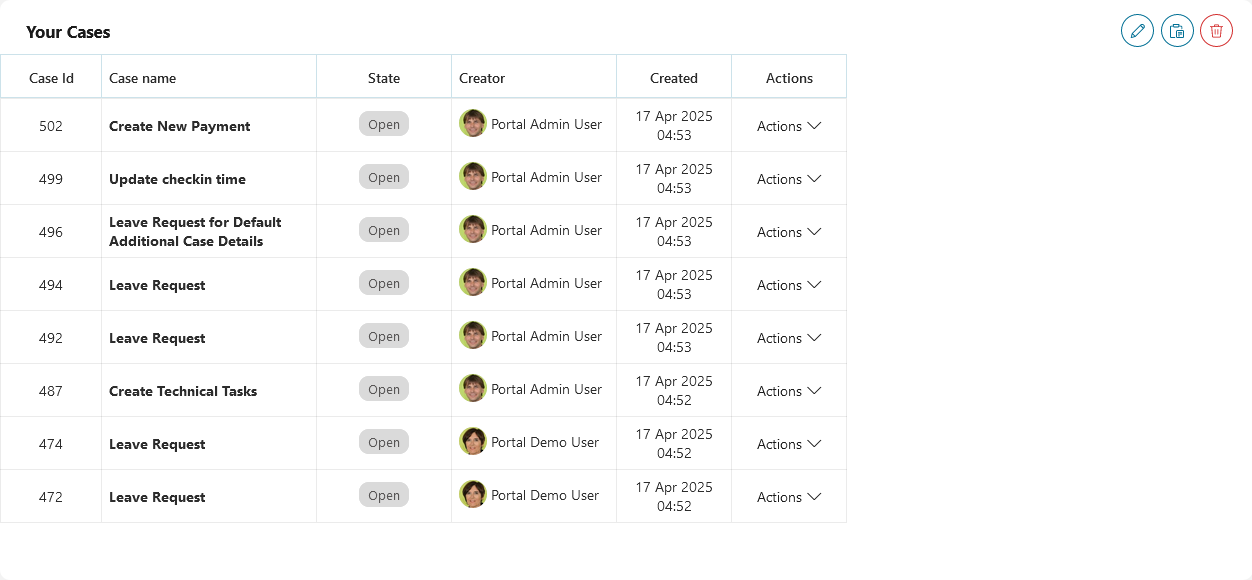This screenshot has width=1252, height=580.
Task: Open the Actions dropdown for case 502
Action: click(789, 126)
